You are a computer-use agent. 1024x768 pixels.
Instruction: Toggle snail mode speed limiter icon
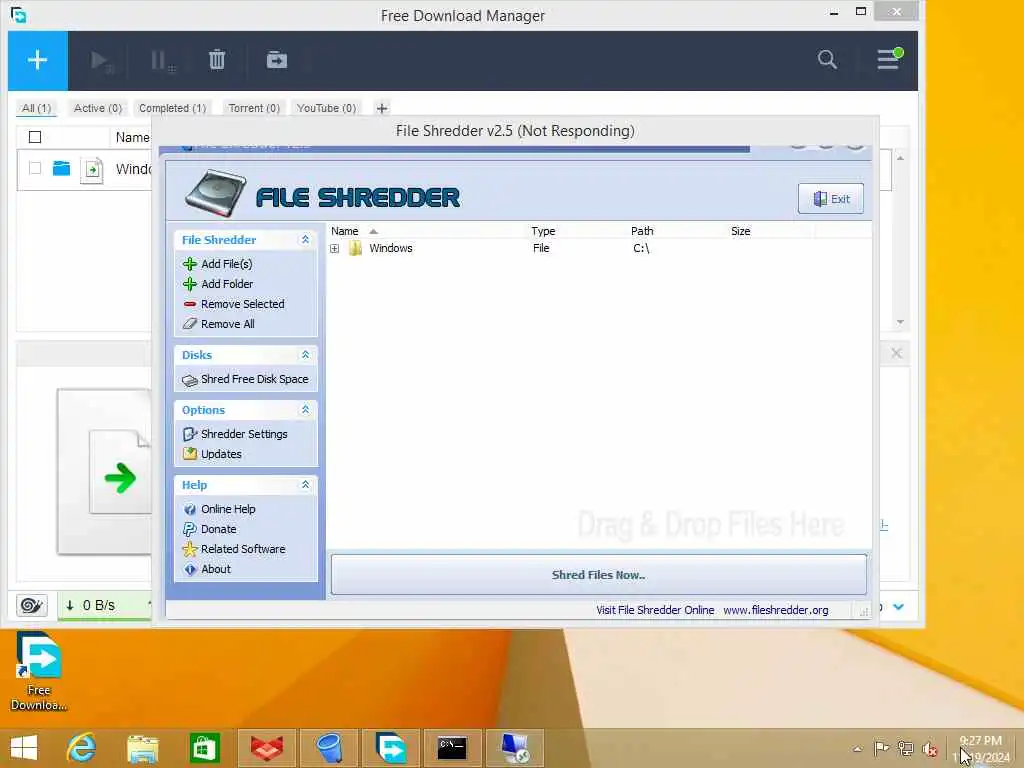[31, 605]
